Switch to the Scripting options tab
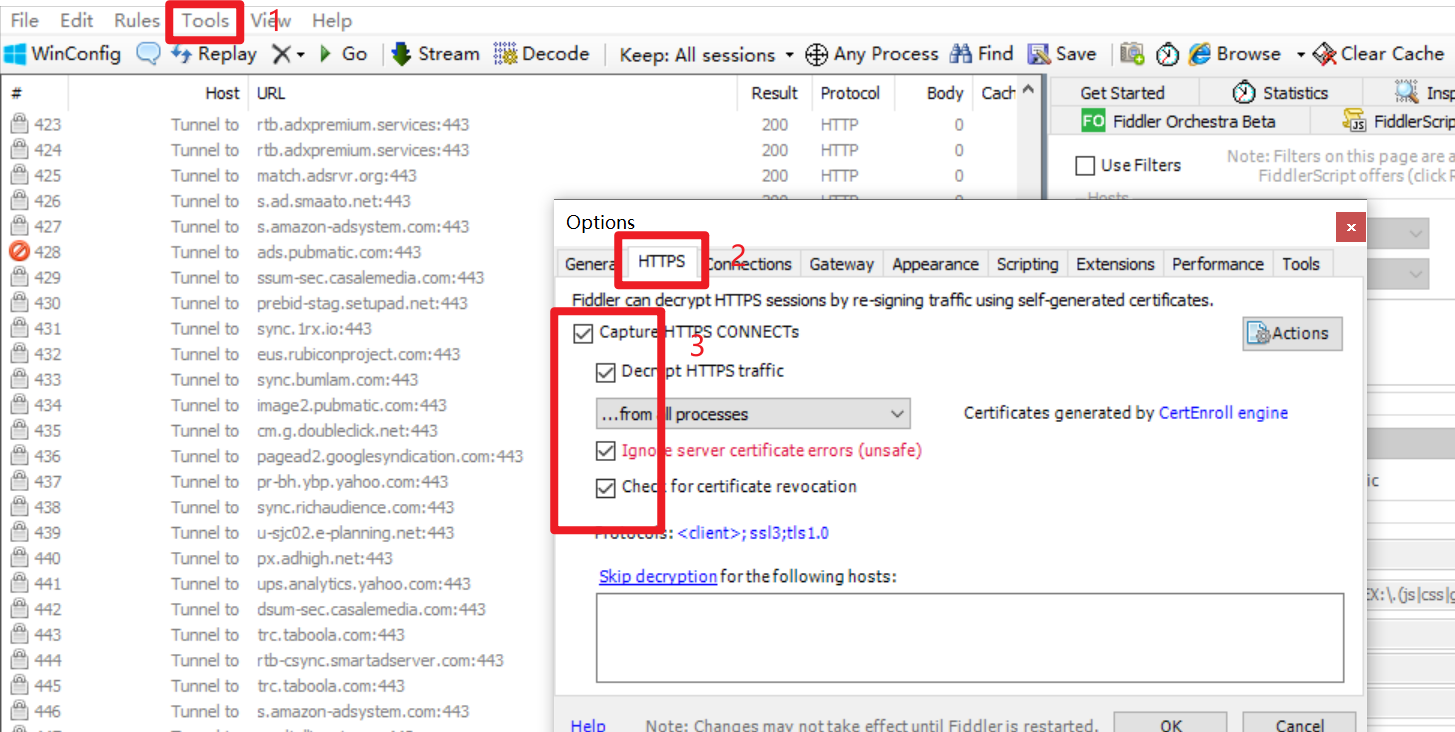 tap(1027, 264)
